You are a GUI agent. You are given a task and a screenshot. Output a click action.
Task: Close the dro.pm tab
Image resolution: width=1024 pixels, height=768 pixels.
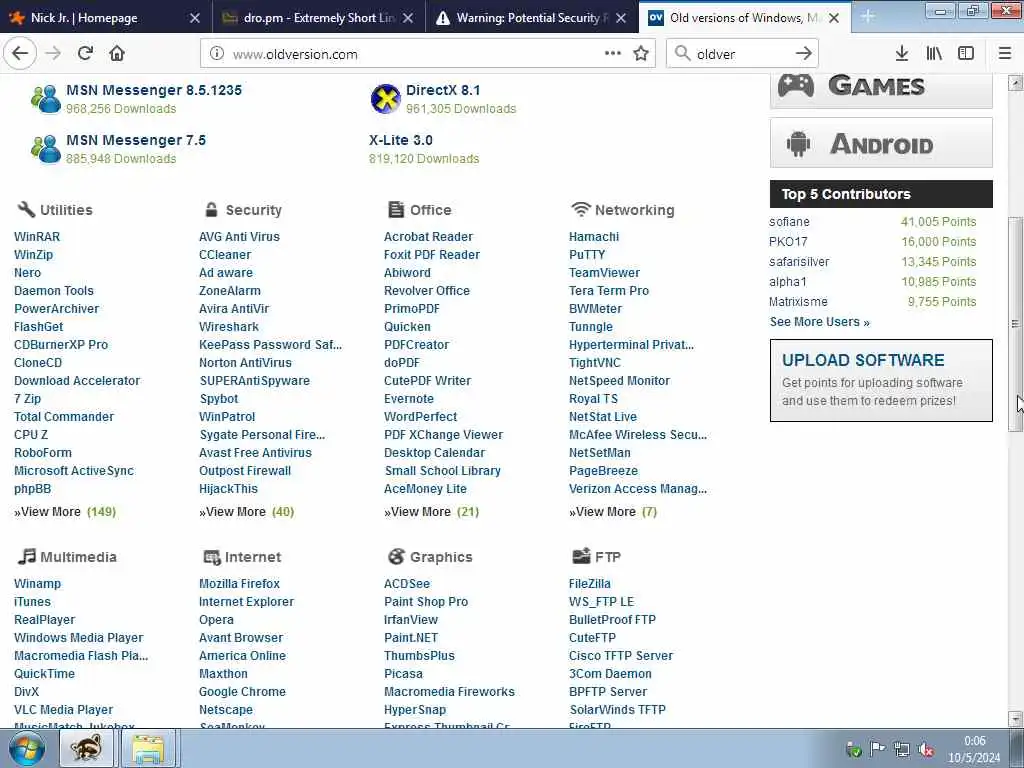click(408, 18)
